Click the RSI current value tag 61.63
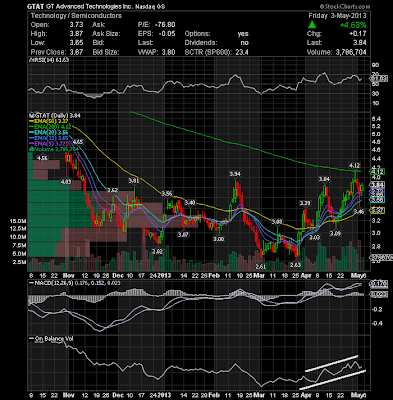Image resolution: width=393 pixels, height=400 pixels. tap(379, 79)
